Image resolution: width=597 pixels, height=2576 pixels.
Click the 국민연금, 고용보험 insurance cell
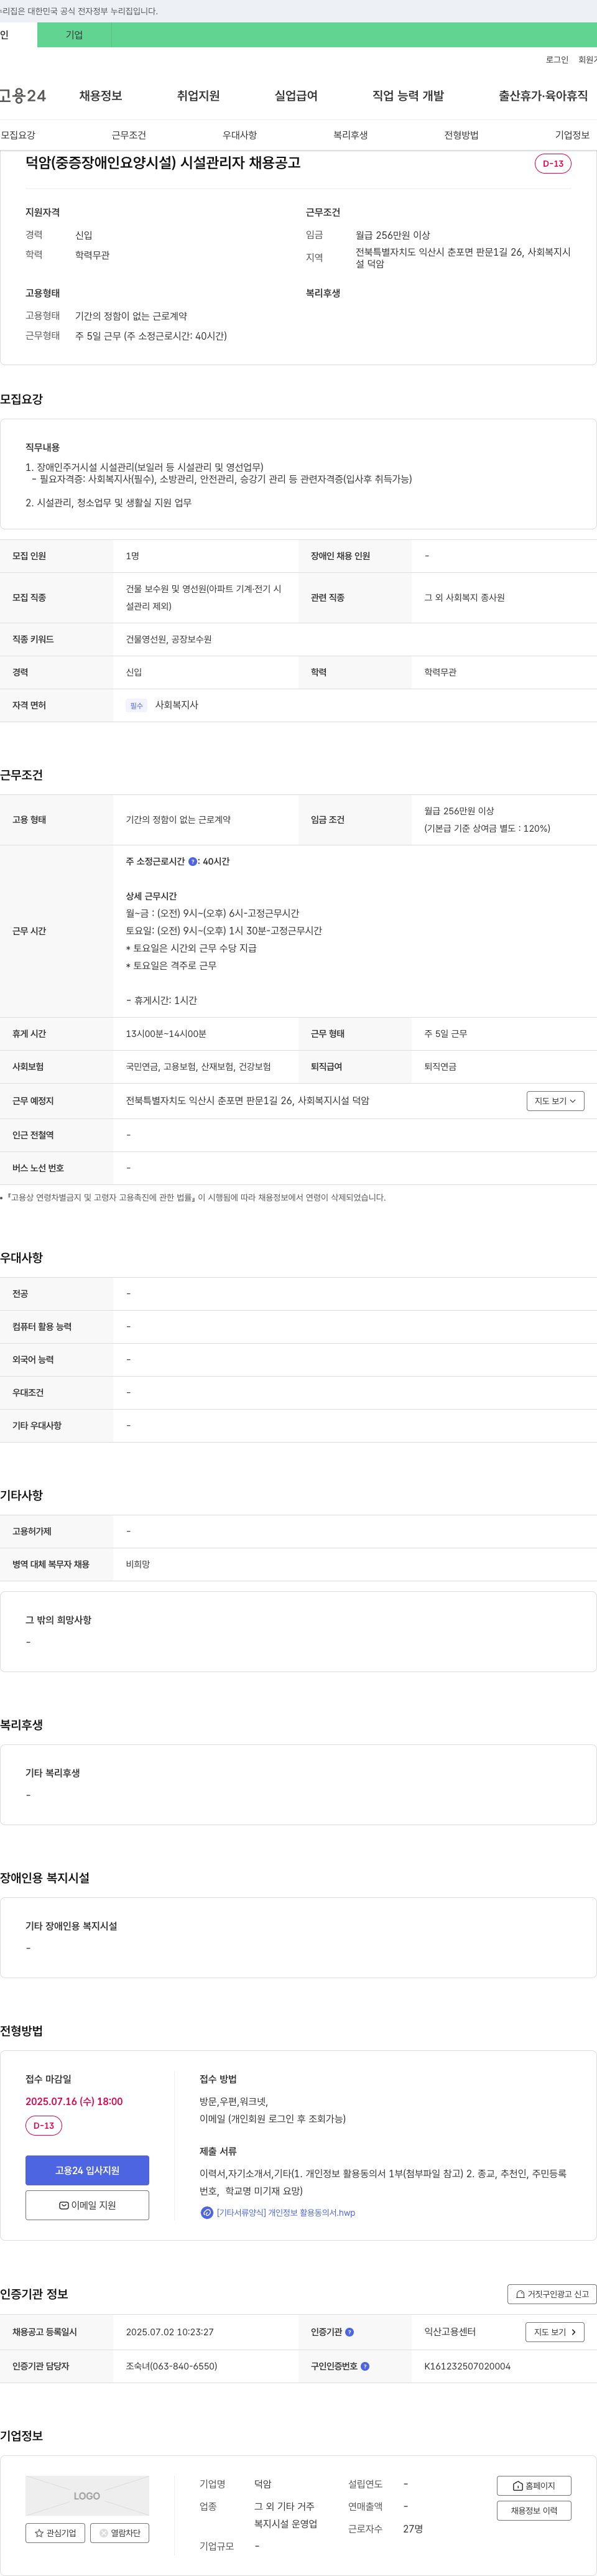tap(198, 1067)
